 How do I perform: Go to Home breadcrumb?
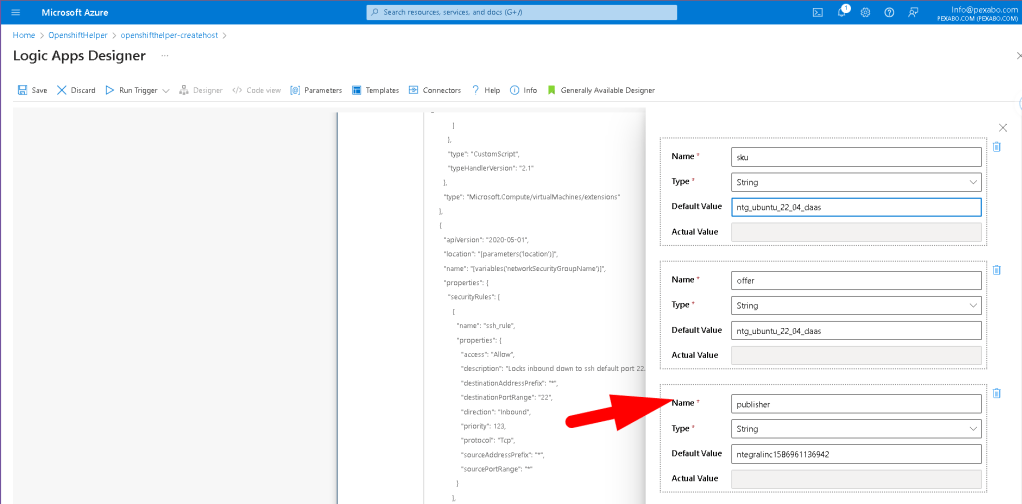click(x=23, y=35)
